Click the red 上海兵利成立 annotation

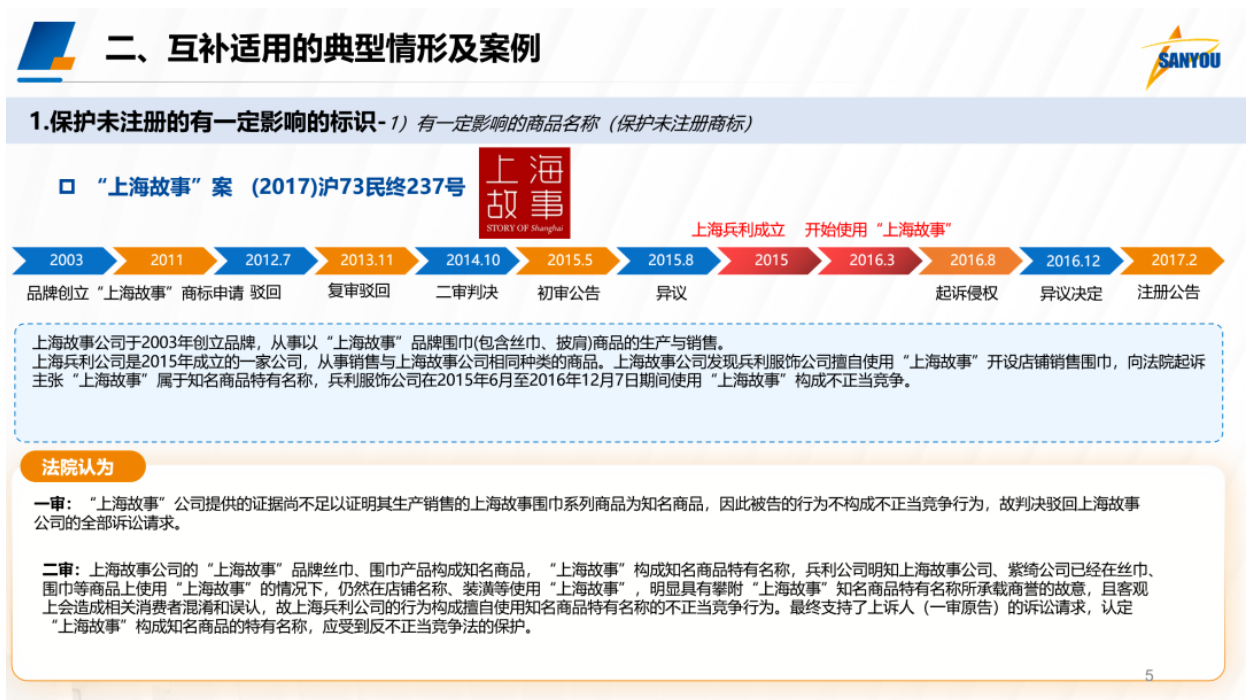[x=738, y=229]
